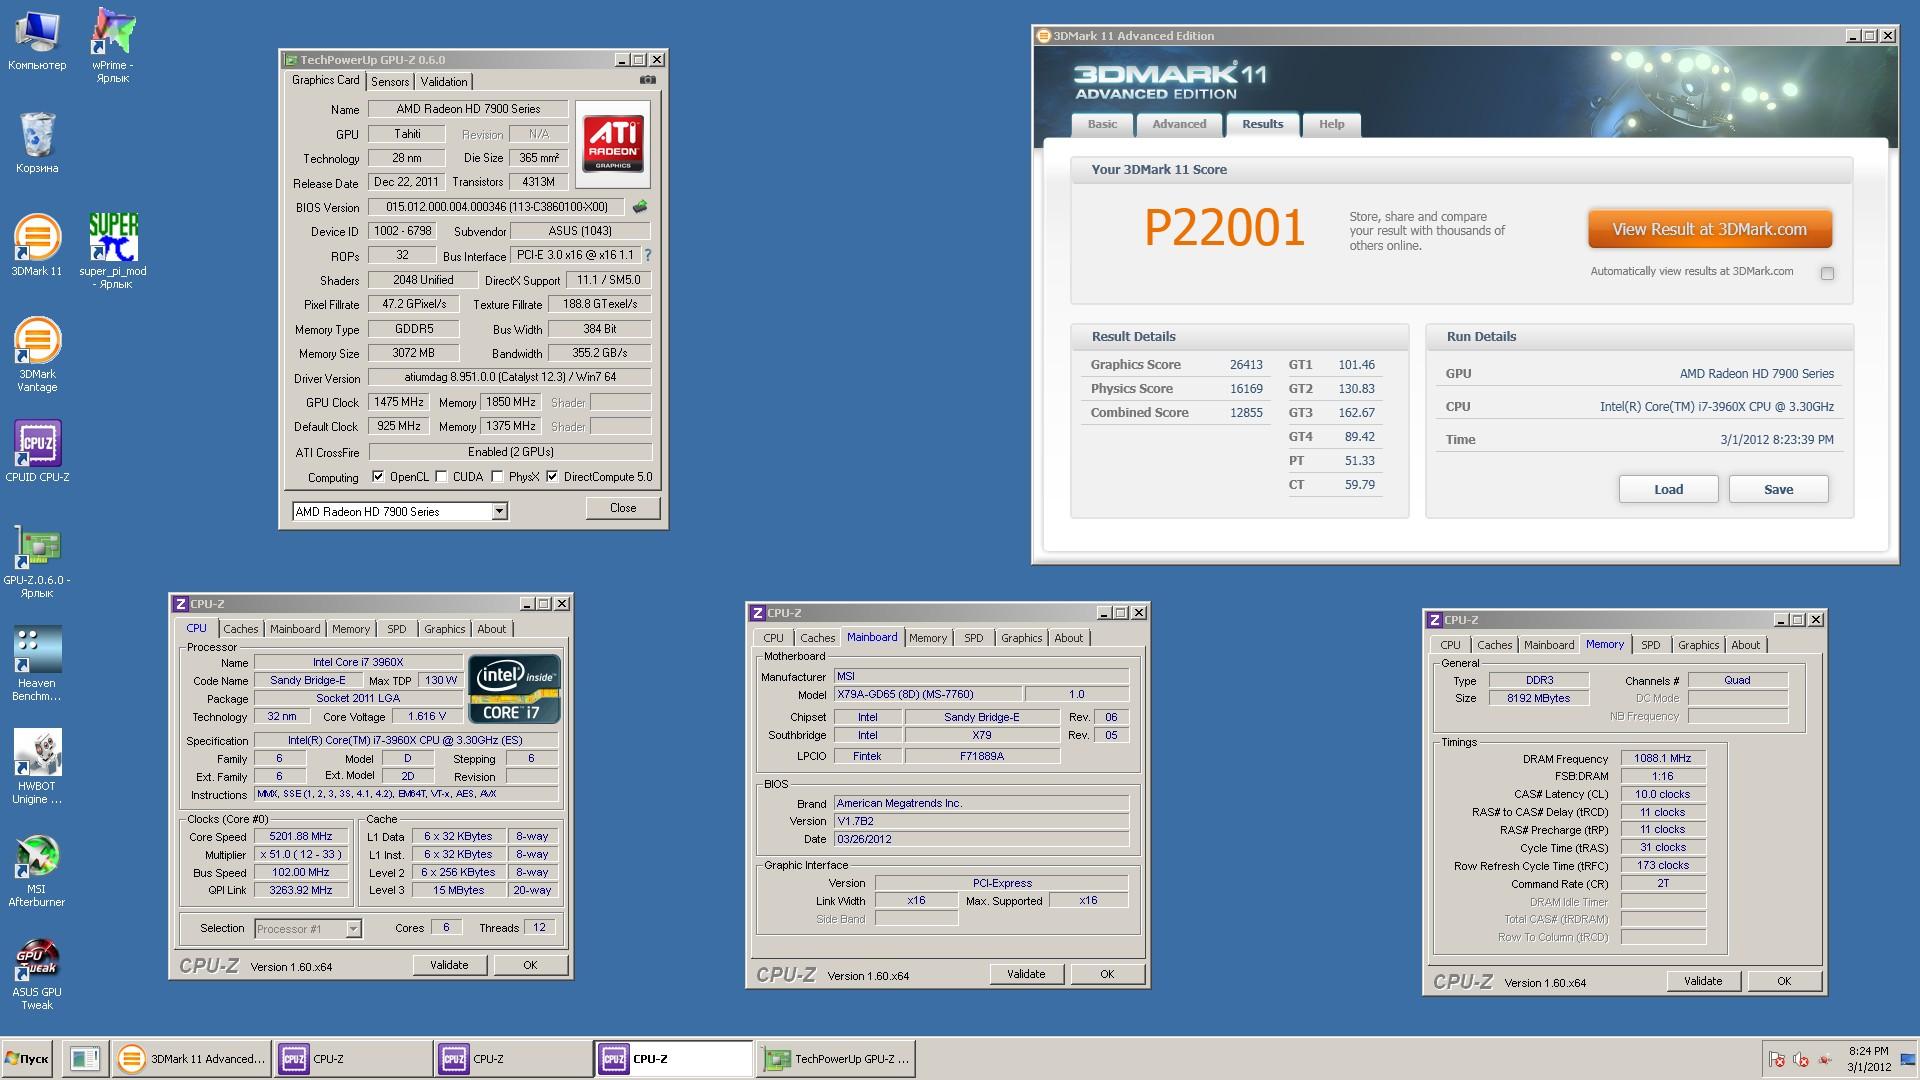Switch to 3DMark 11 Advanced taskbar item
The image size is (1920, 1080).
click(x=192, y=1059)
